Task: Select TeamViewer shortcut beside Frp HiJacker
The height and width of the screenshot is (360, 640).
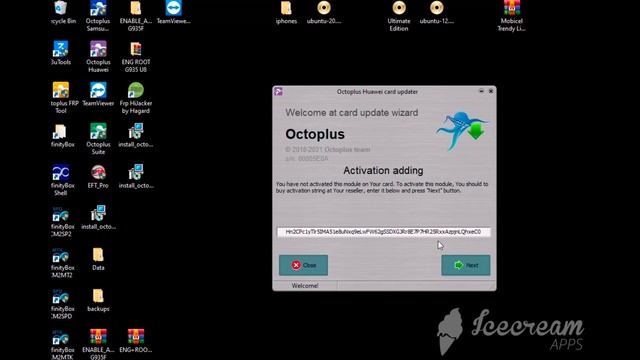Action: [98, 94]
